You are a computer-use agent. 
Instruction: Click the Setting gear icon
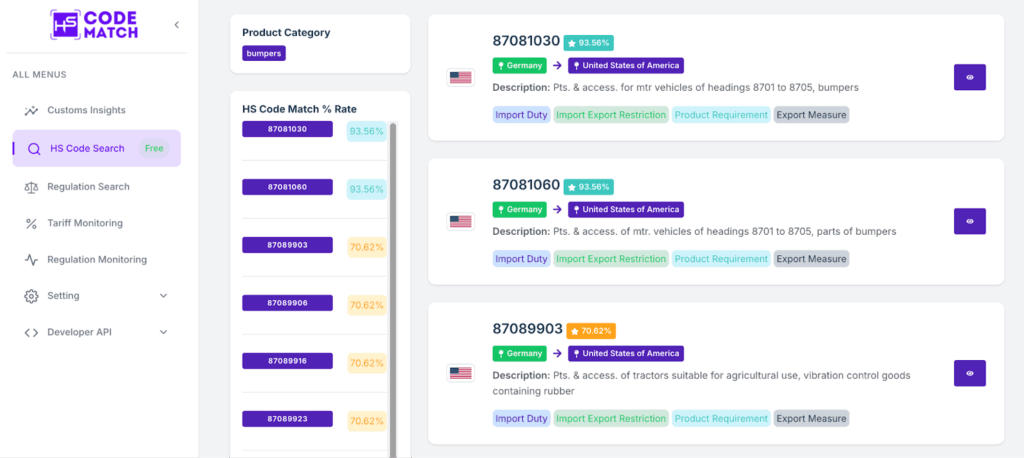(x=31, y=296)
